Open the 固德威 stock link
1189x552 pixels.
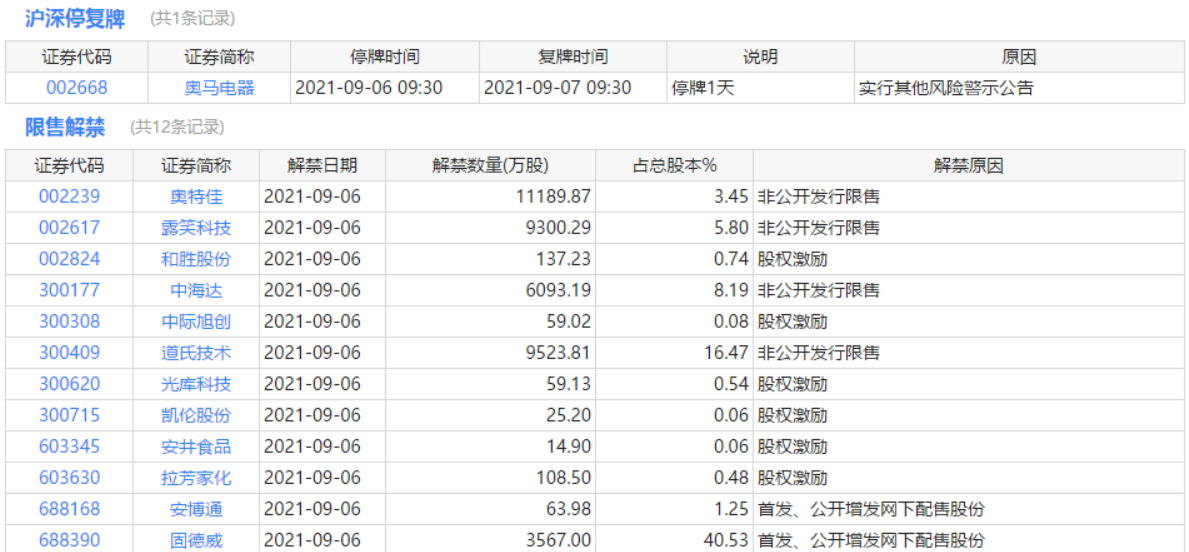tap(196, 541)
